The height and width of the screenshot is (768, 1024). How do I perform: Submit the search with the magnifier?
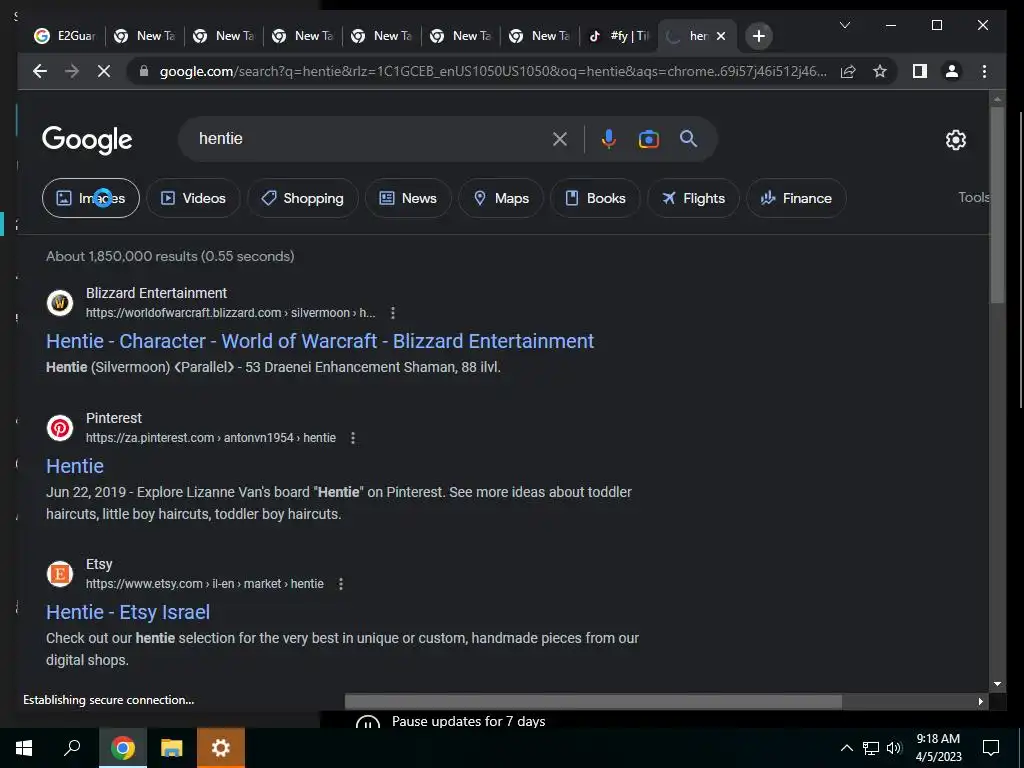[688, 138]
